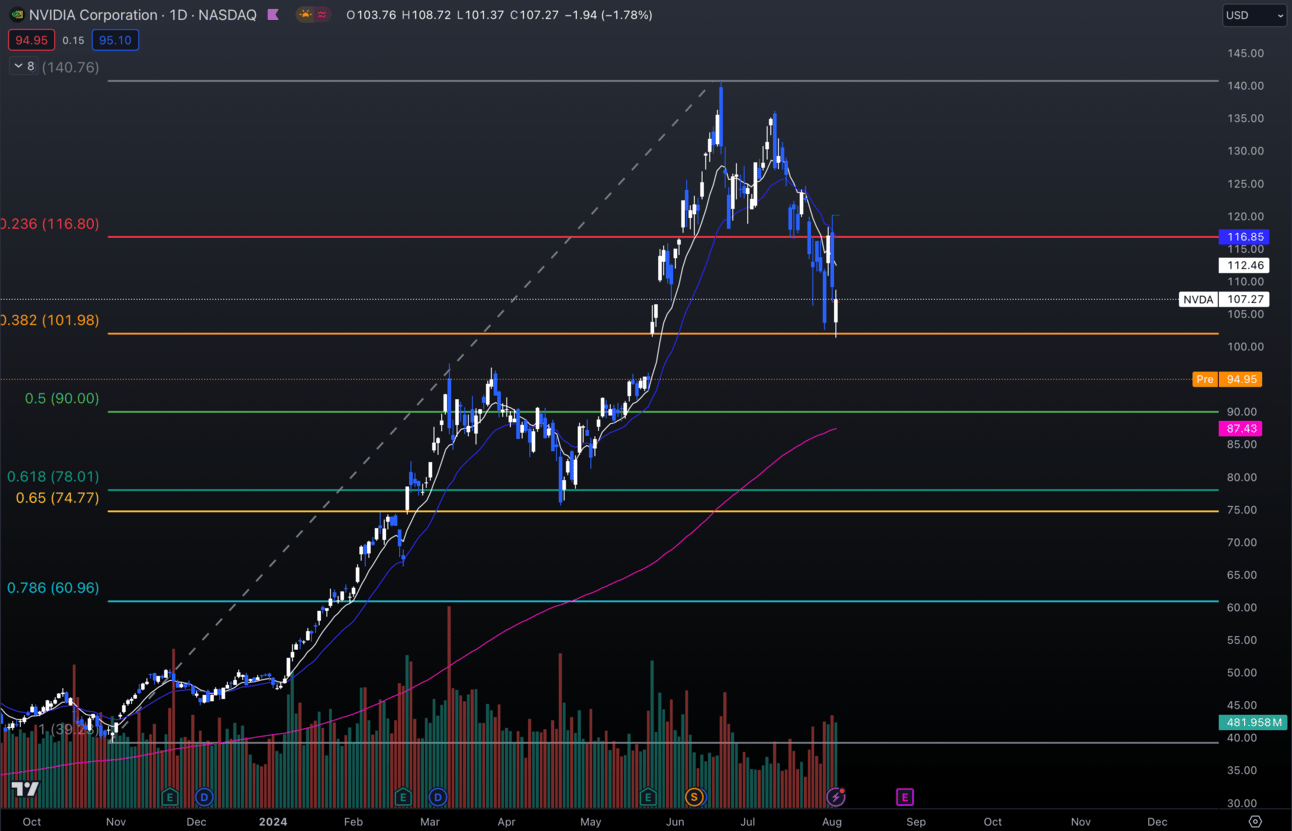This screenshot has width=1292, height=831.
Task: Click the pre-market sun session icon
Action: click(305, 15)
